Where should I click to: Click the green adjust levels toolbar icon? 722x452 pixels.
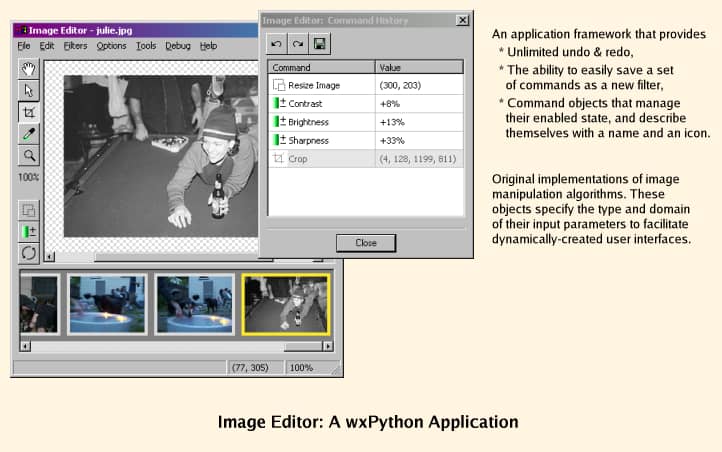(x=29, y=232)
